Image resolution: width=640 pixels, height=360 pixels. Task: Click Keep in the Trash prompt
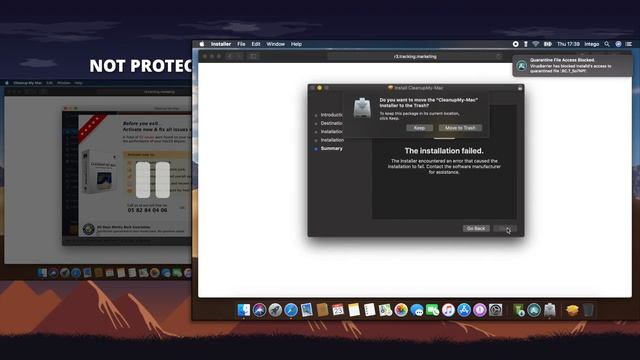click(x=419, y=128)
